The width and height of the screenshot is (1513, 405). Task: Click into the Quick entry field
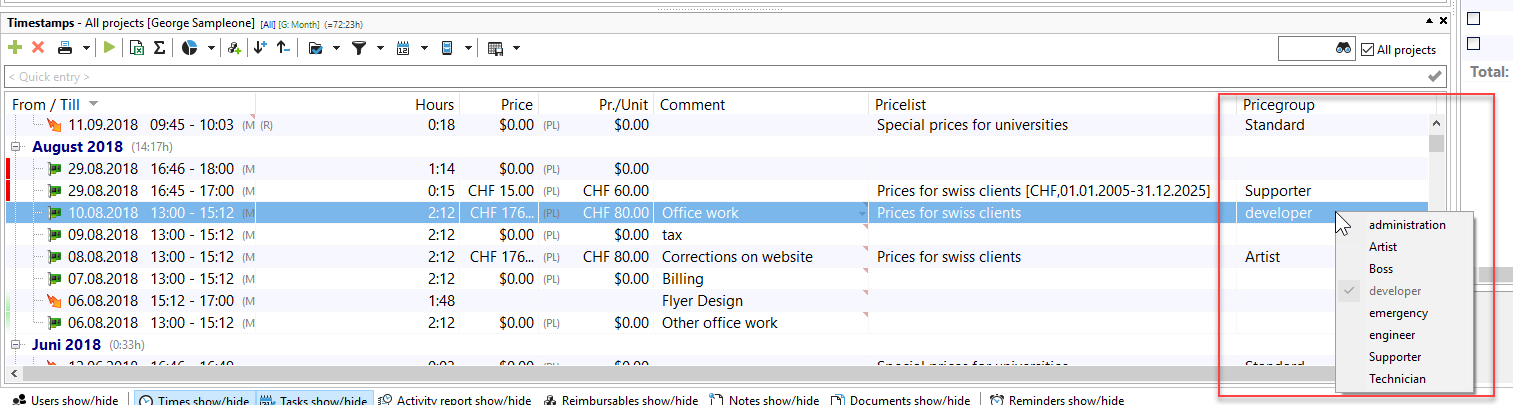tap(700, 76)
